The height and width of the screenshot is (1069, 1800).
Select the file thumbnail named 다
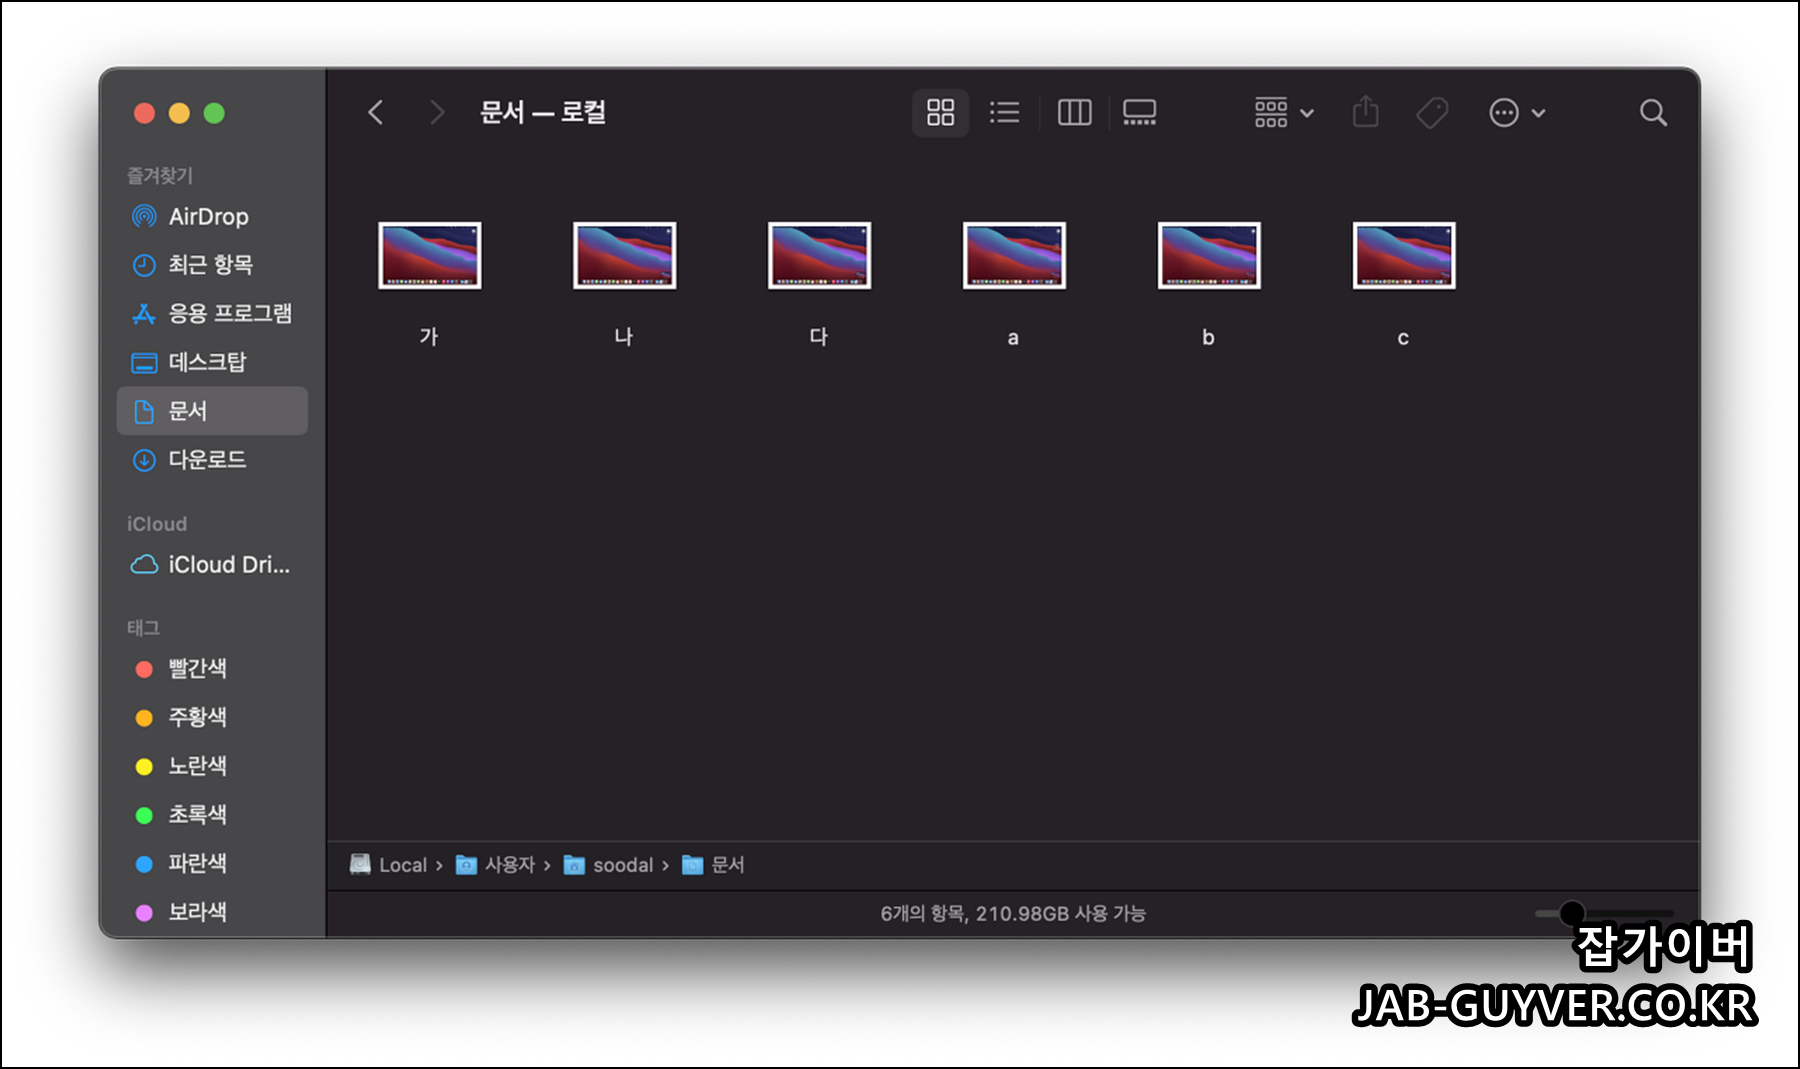[x=820, y=255]
